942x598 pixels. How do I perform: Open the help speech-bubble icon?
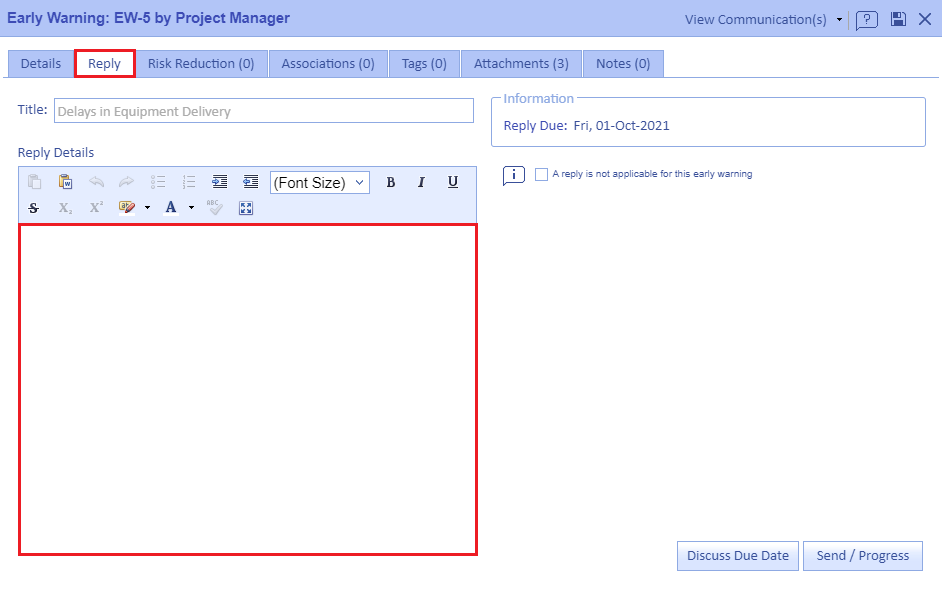pos(867,19)
